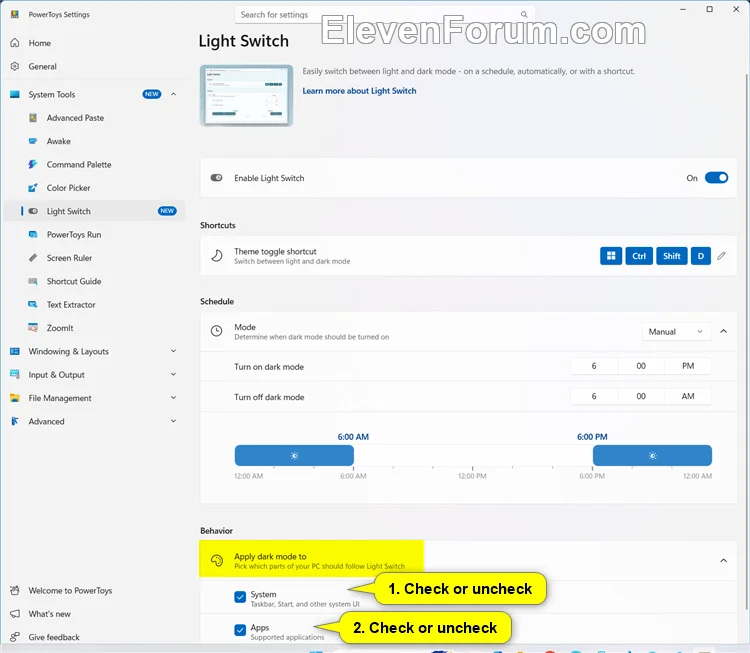Image resolution: width=750 pixels, height=653 pixels.
Task: Click the Screen Ruler icon
Action: pos(33,258)
